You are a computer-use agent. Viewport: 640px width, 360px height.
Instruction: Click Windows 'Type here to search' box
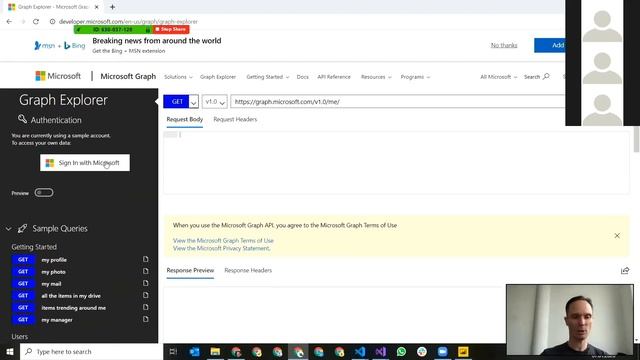pos(91,351)
